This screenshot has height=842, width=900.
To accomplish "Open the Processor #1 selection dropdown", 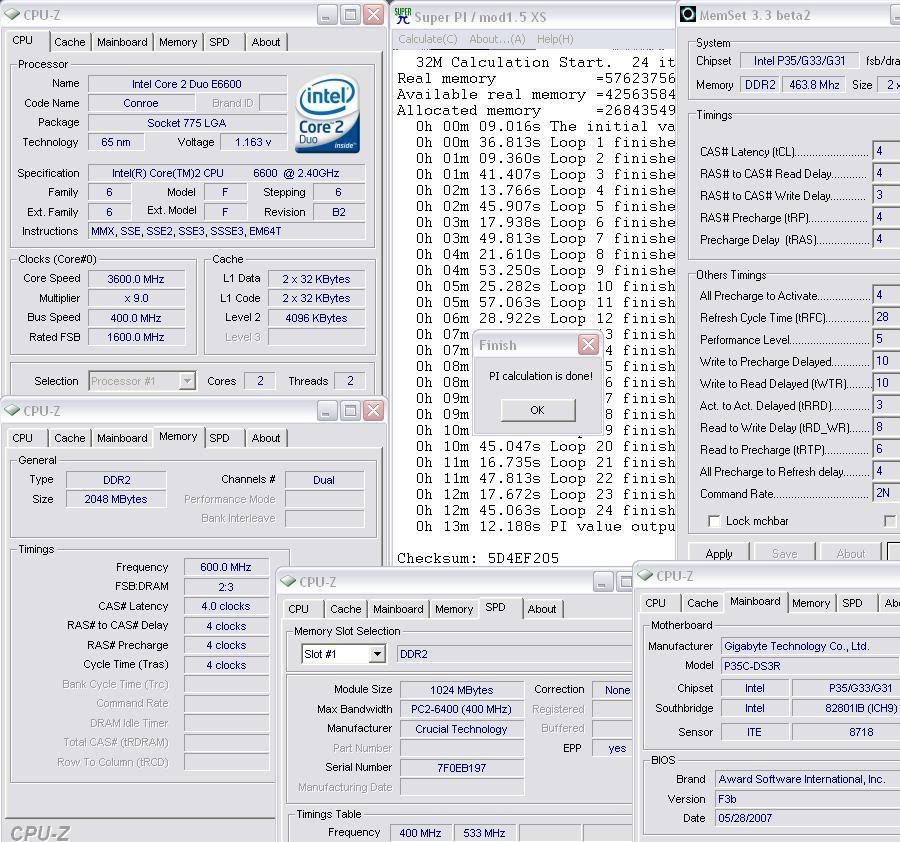I will [x=187, y=381].
